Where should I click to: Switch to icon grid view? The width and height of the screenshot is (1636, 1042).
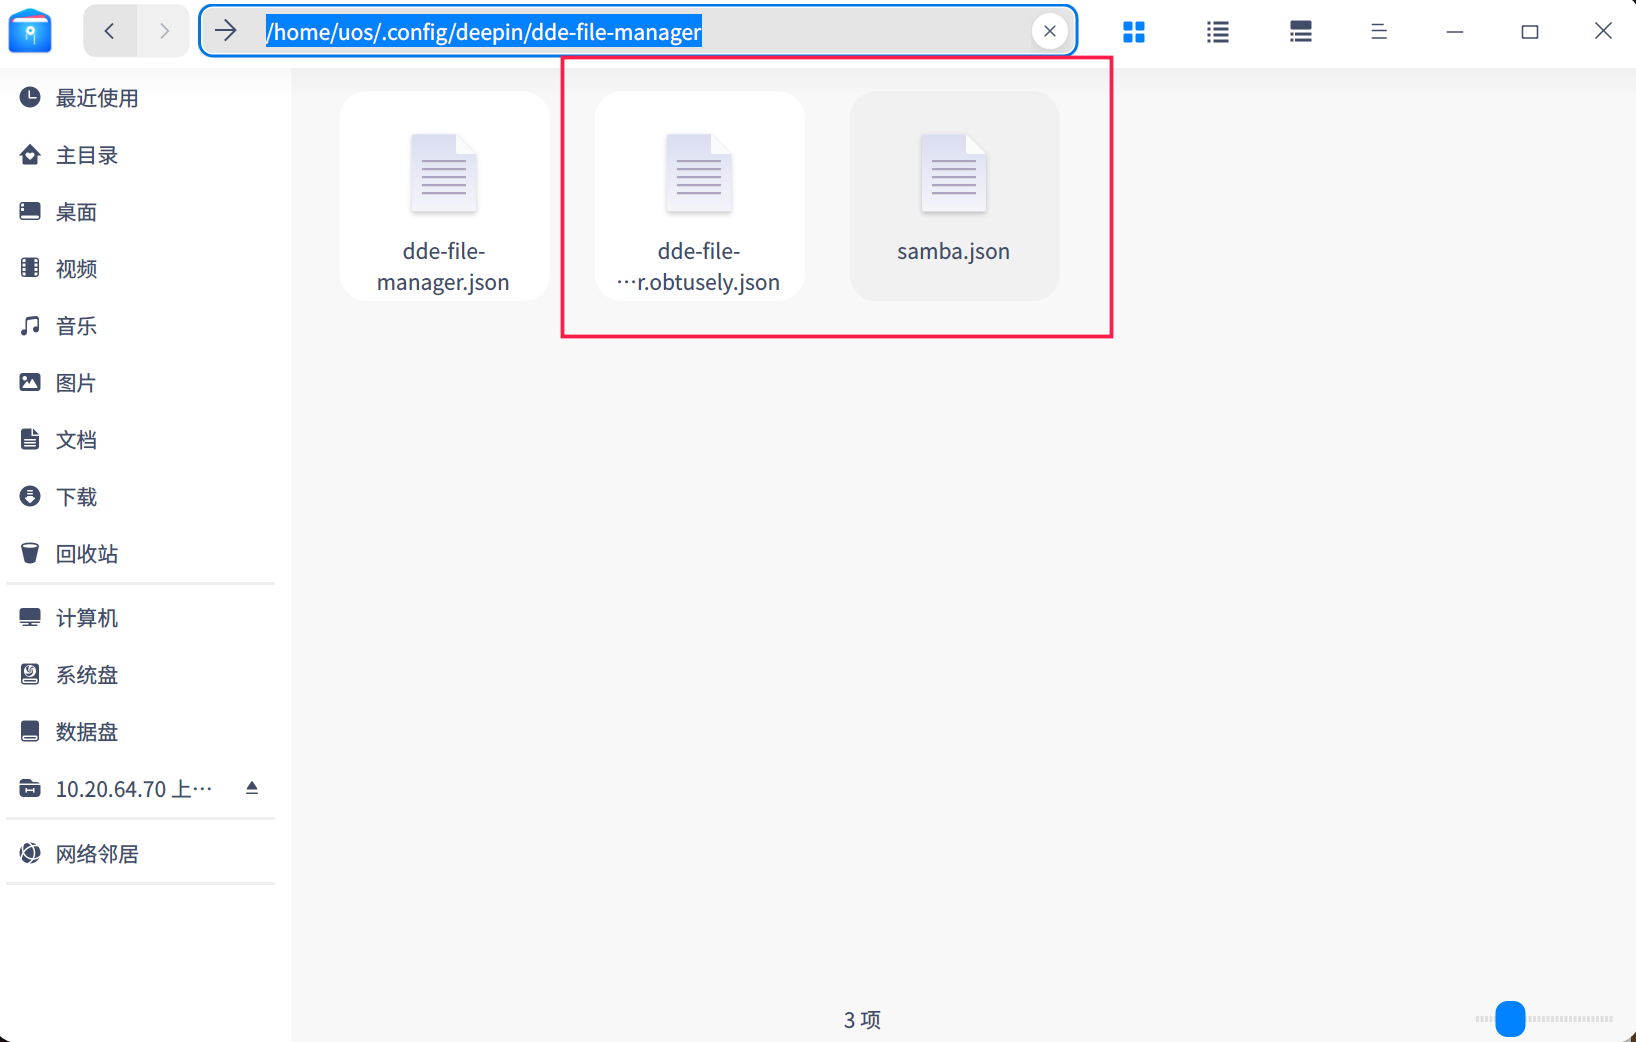[x=1134, y=32]
